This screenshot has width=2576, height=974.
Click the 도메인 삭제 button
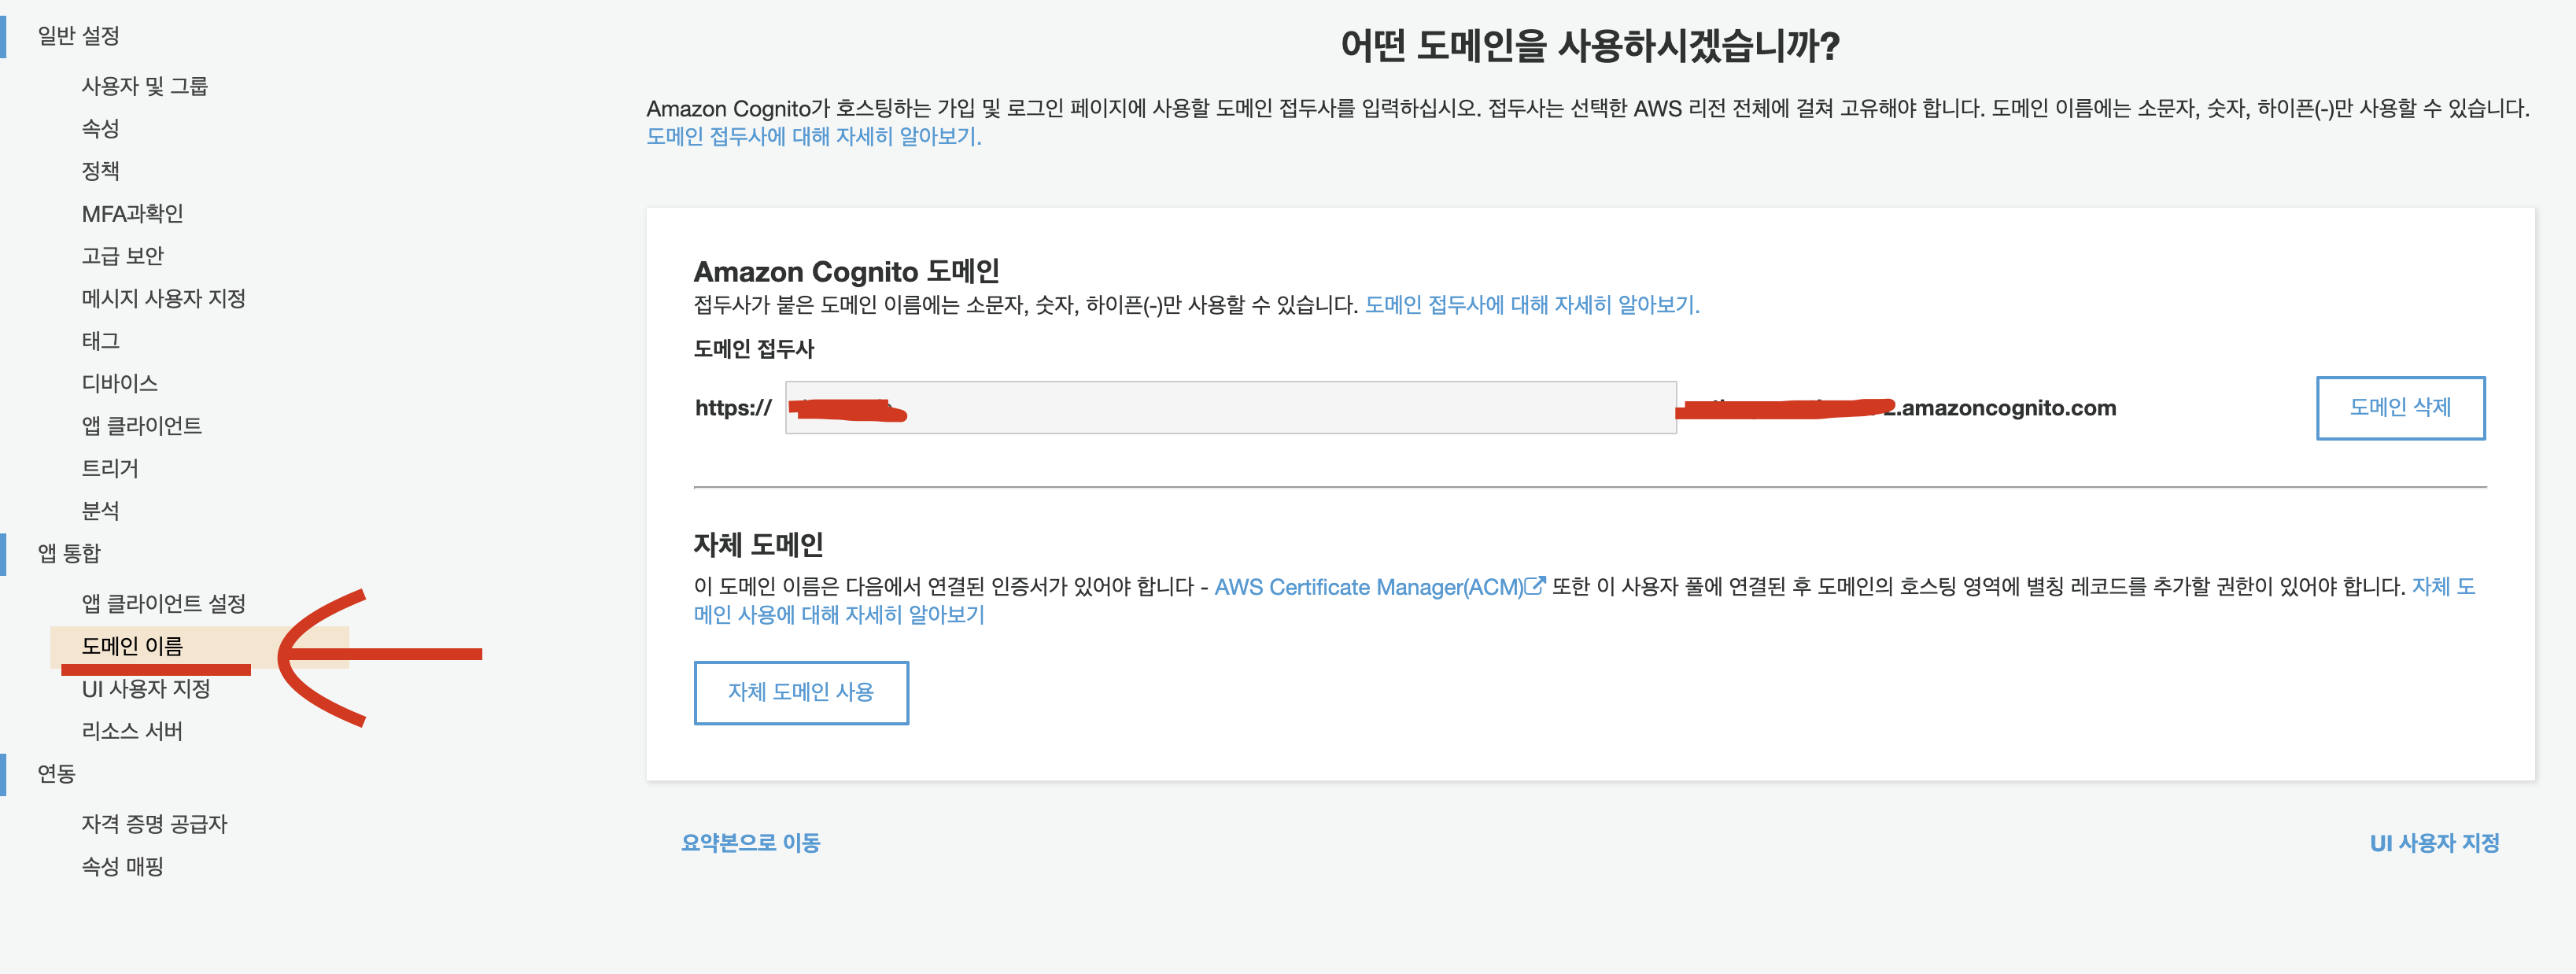[2399, 407]
